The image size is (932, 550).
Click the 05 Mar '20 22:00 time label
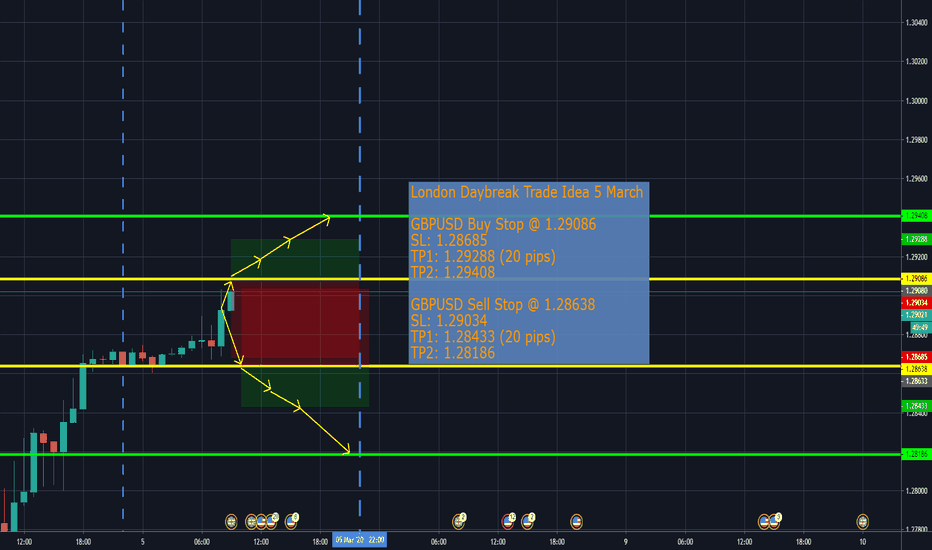[x=360, y=541]
